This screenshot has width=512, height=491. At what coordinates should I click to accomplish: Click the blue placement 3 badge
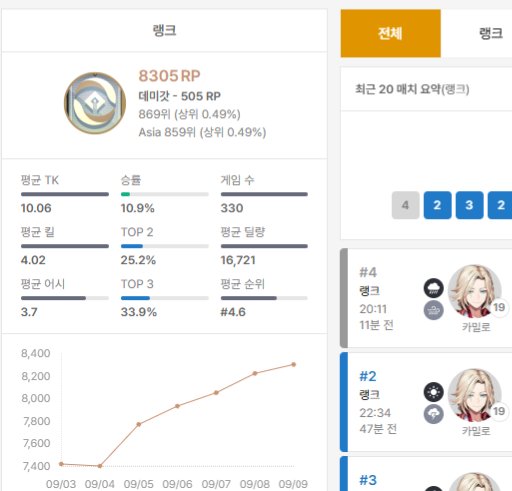point(469,205)
